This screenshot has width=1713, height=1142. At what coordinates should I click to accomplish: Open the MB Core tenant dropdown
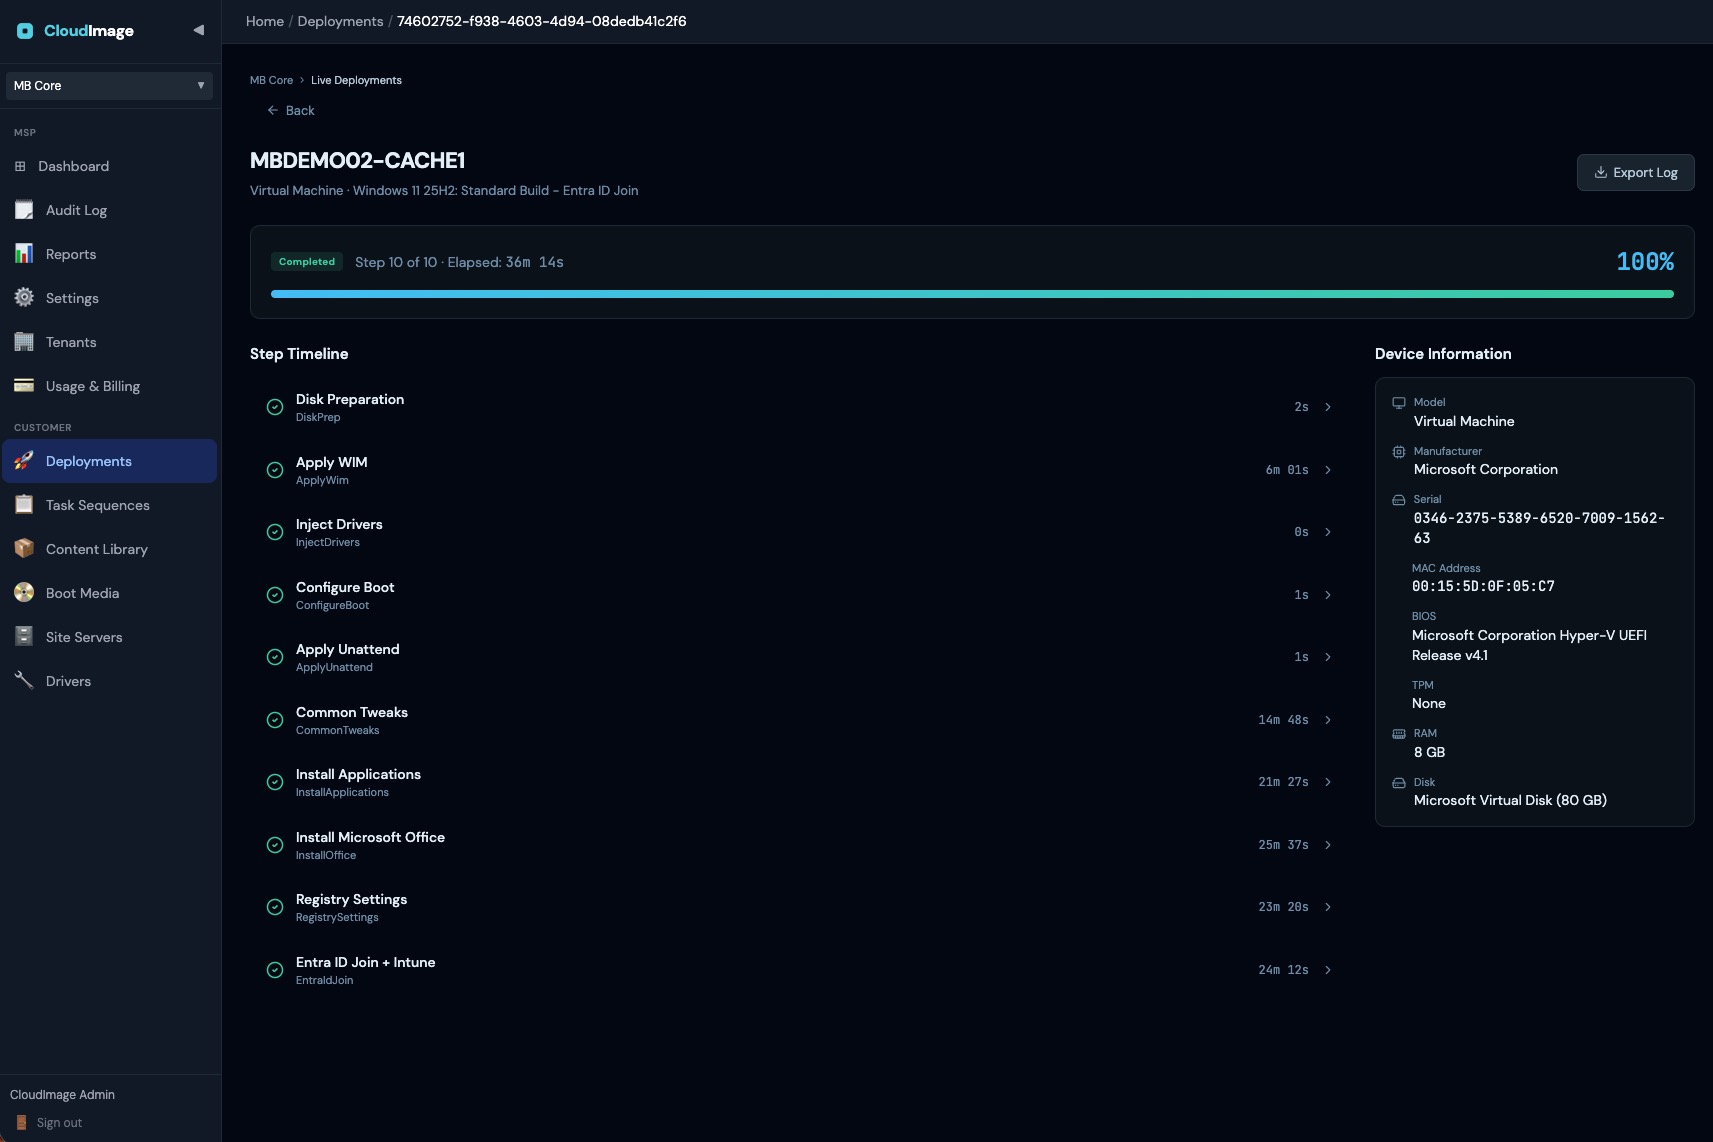point(109,86)
